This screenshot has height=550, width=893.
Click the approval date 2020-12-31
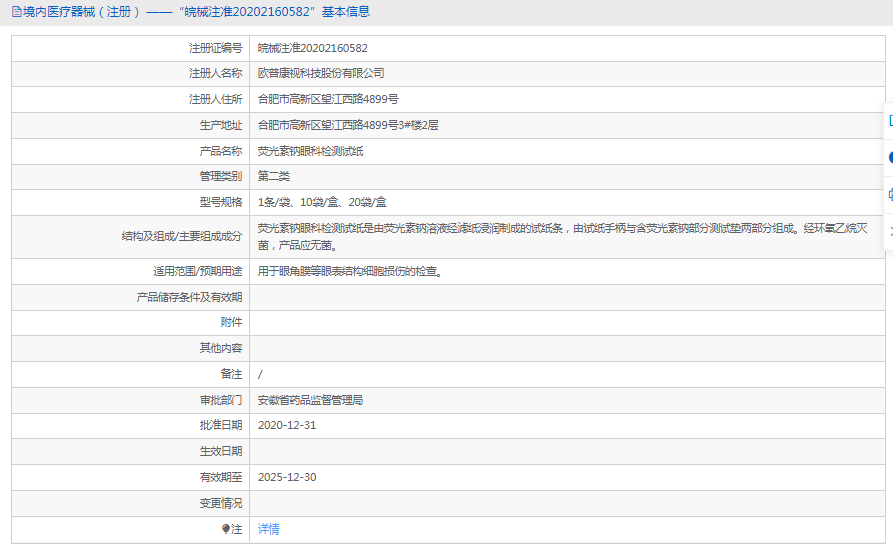pos(287,425)
